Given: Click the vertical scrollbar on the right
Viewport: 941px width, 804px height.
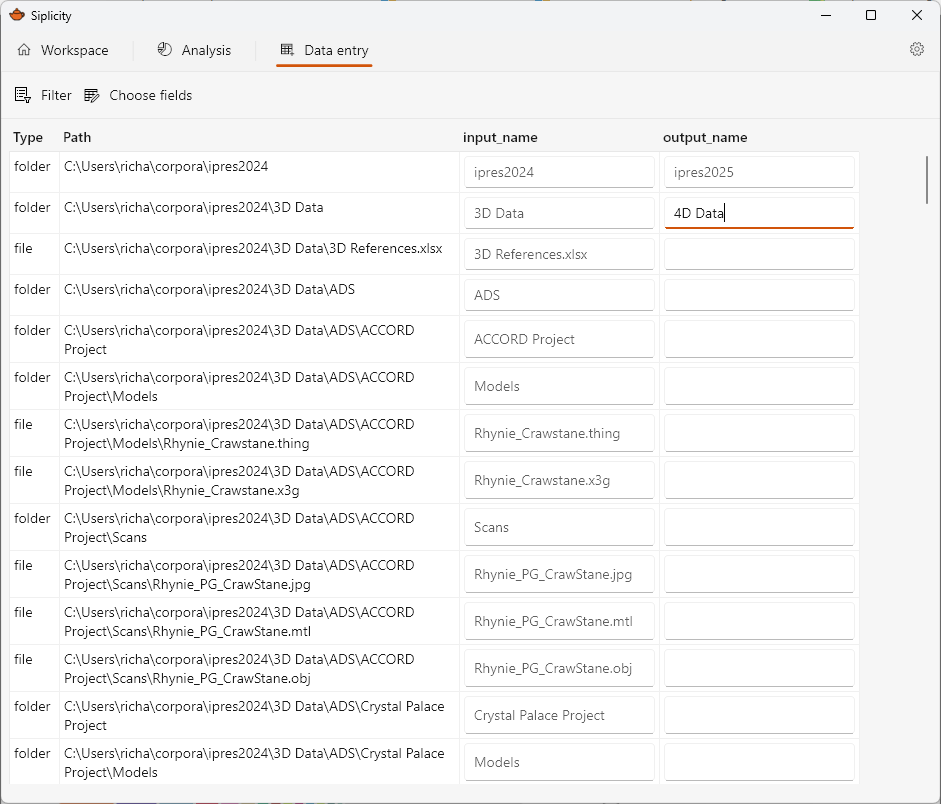Looking at the screenshot, I should (x=928, y=180).
